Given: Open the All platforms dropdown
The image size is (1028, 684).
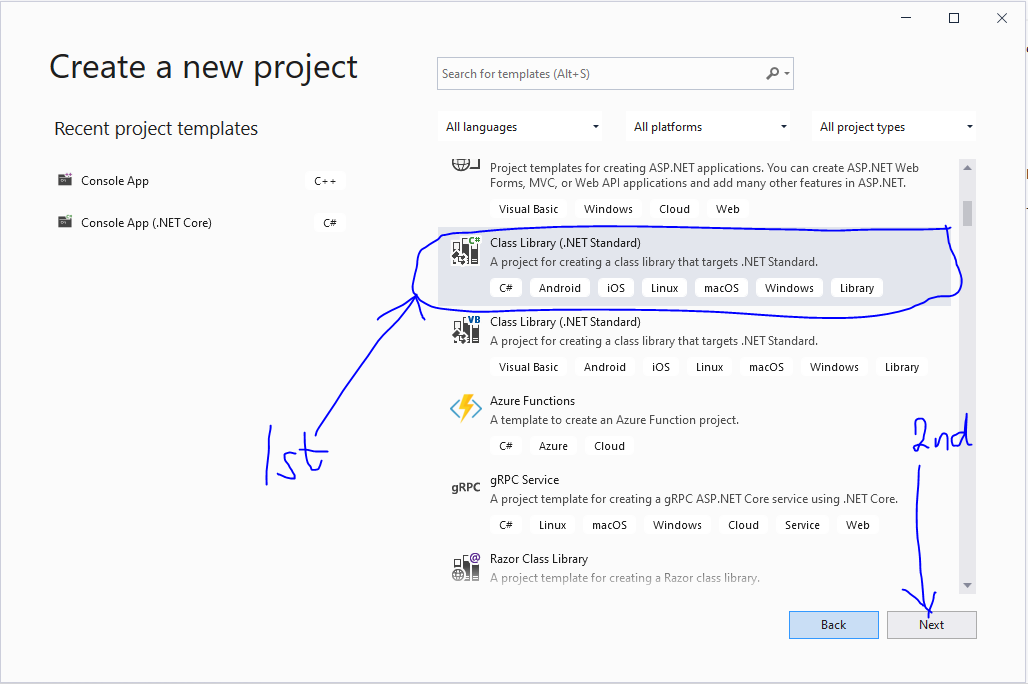Looking at the screenshot, I should (x=708, y=127).
